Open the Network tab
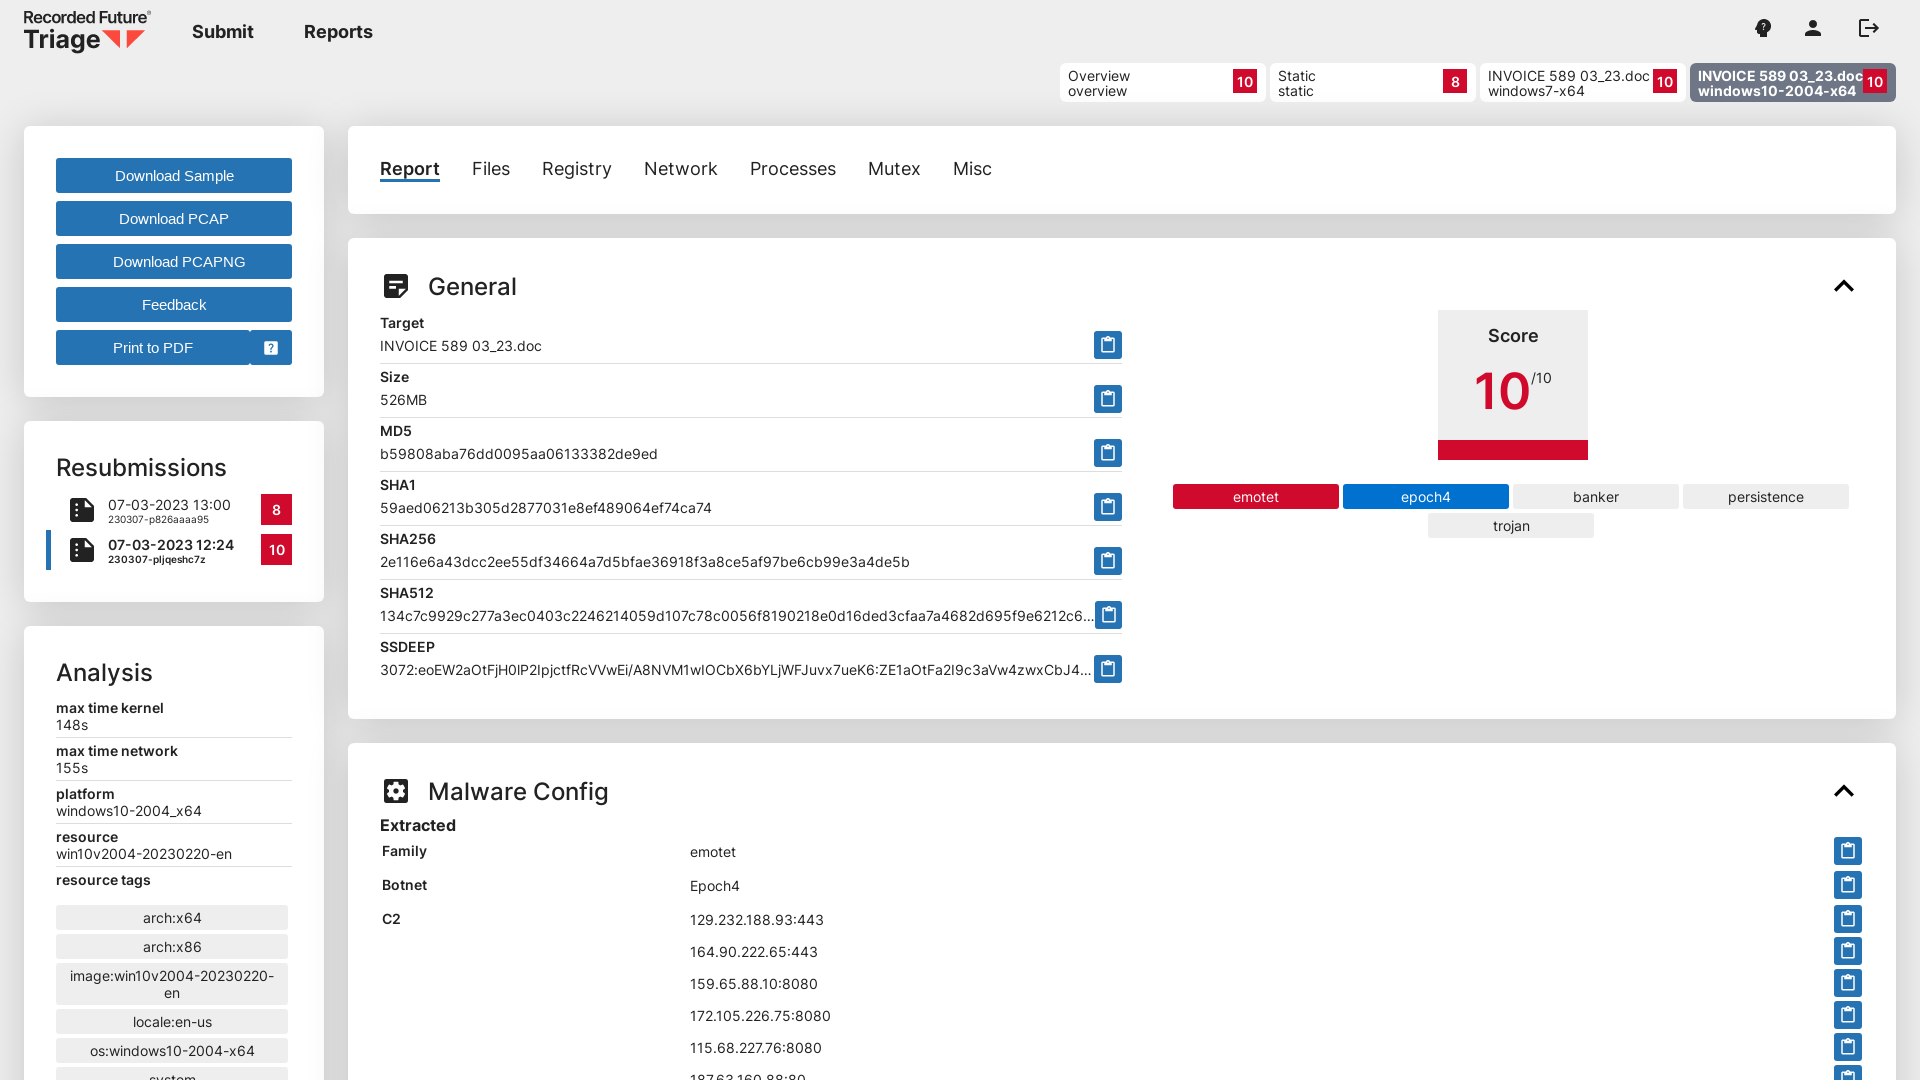 point(681,169)
